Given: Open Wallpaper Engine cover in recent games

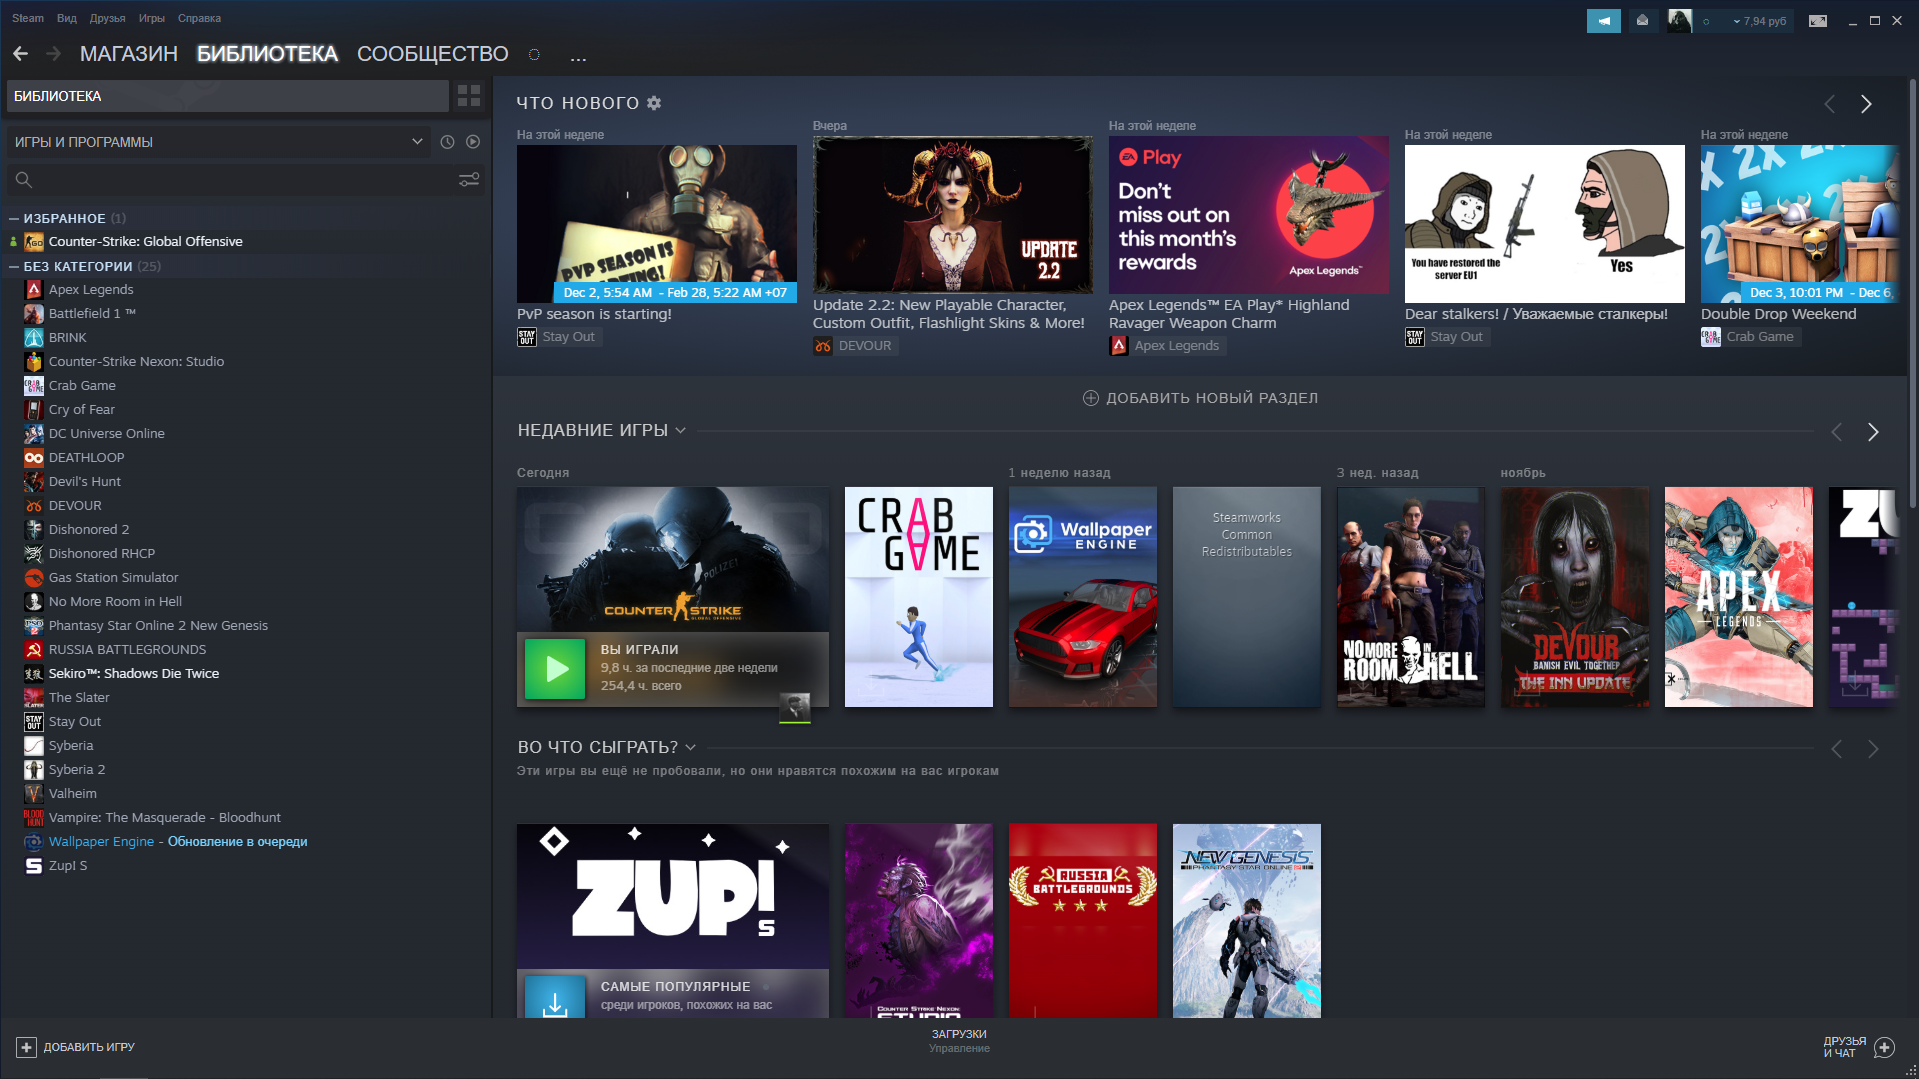Looking at the screenshot, I should point(1083,597).
